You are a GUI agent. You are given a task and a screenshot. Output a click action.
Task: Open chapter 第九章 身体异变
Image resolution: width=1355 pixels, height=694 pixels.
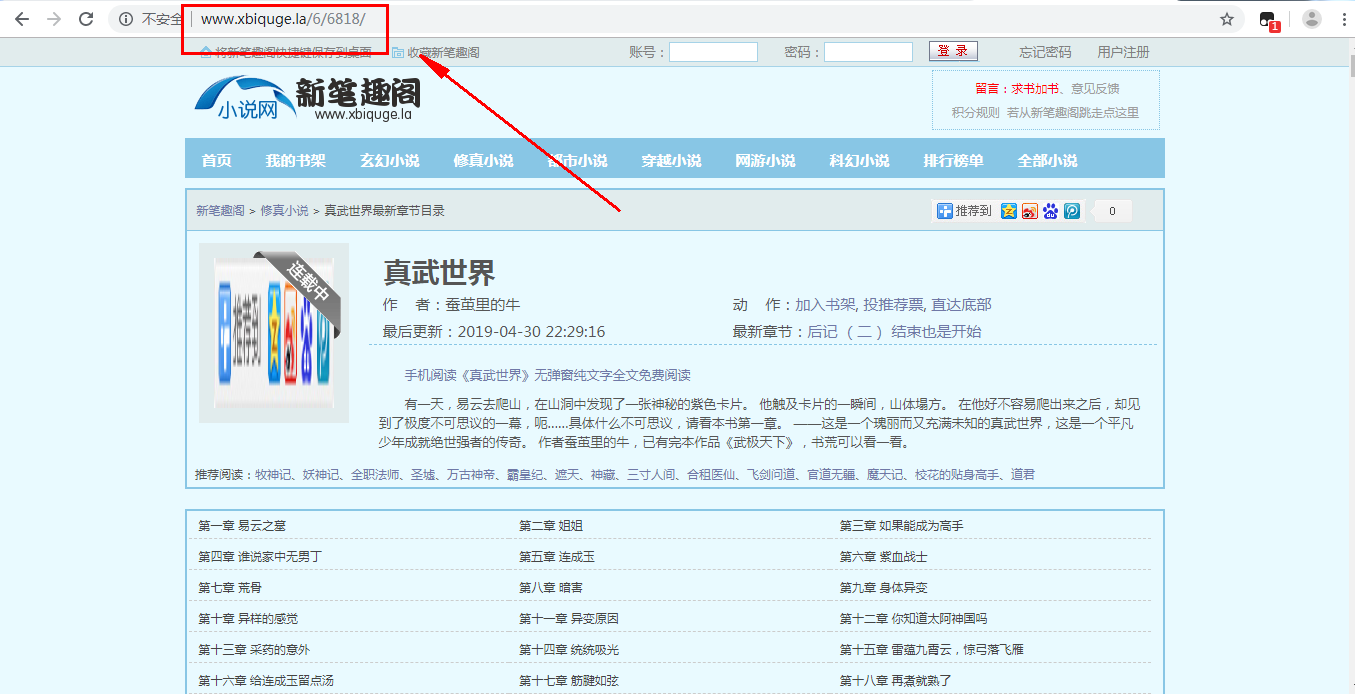(884, 588)
